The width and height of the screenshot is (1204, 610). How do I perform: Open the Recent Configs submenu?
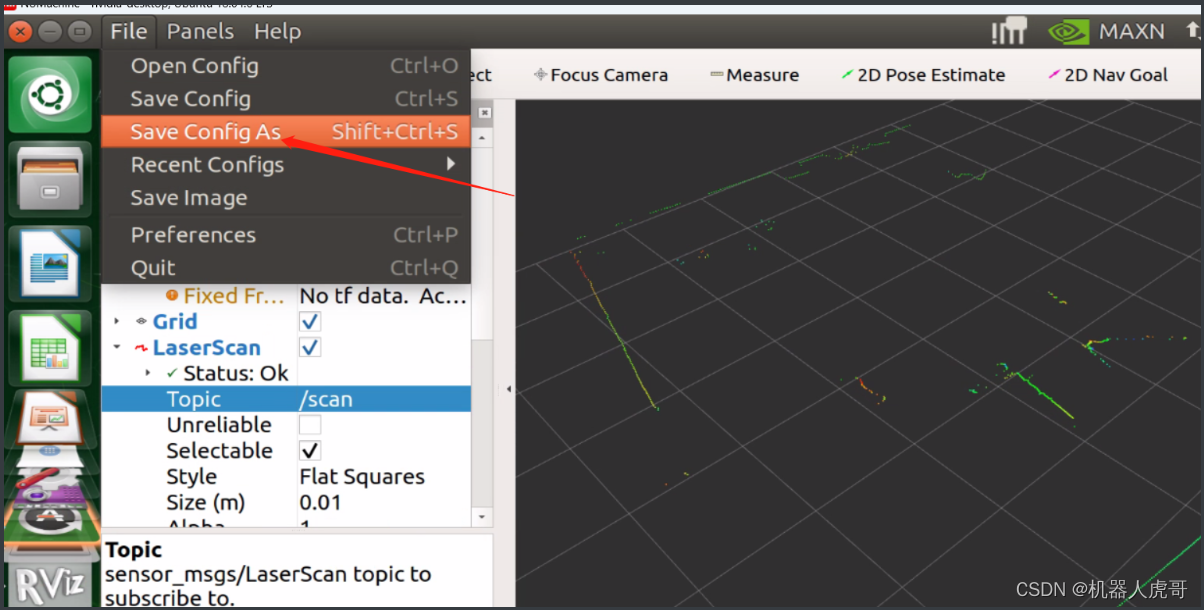point(286,165)
